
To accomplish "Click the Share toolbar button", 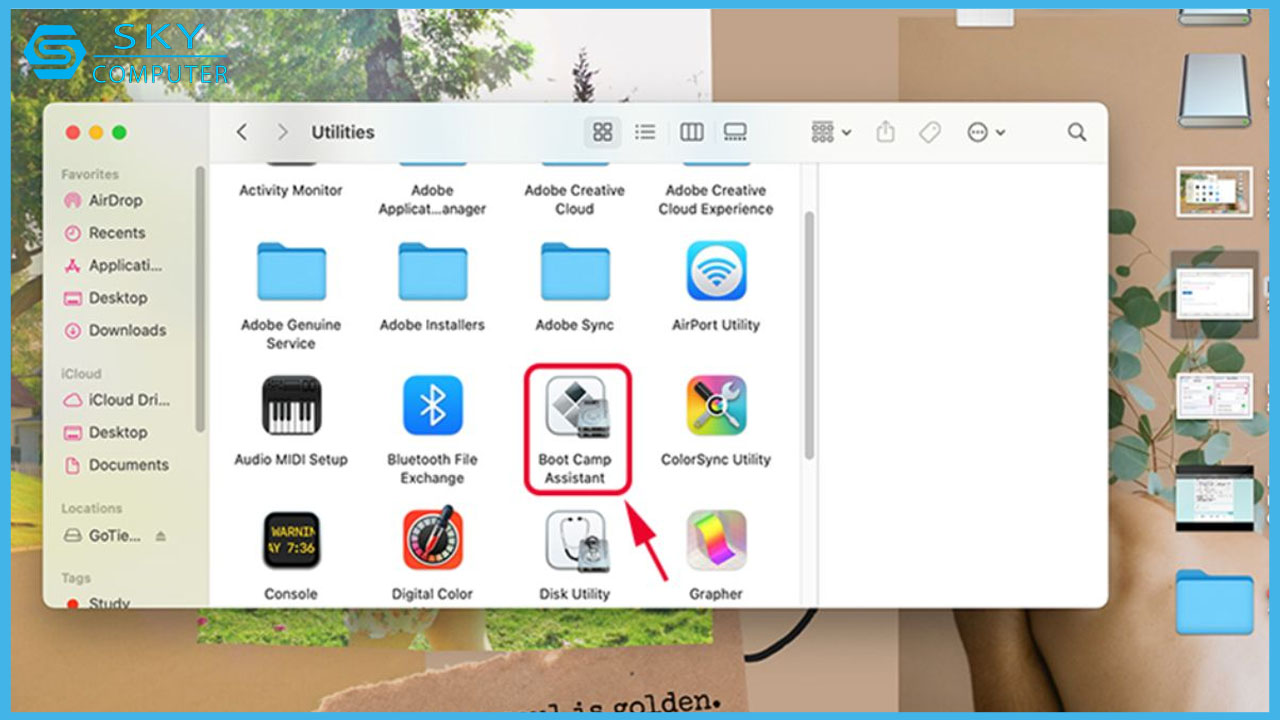I will point(885,132).
